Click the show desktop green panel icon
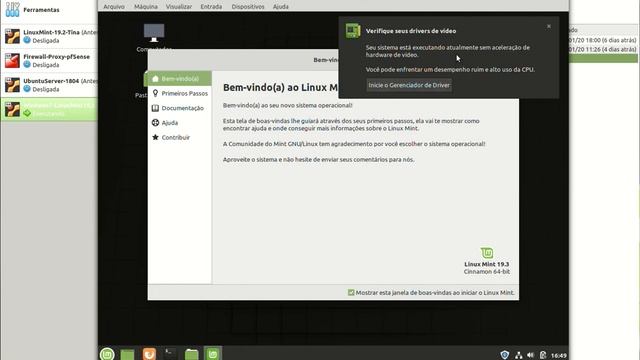The image size is (640, 360). click(127, 354)
